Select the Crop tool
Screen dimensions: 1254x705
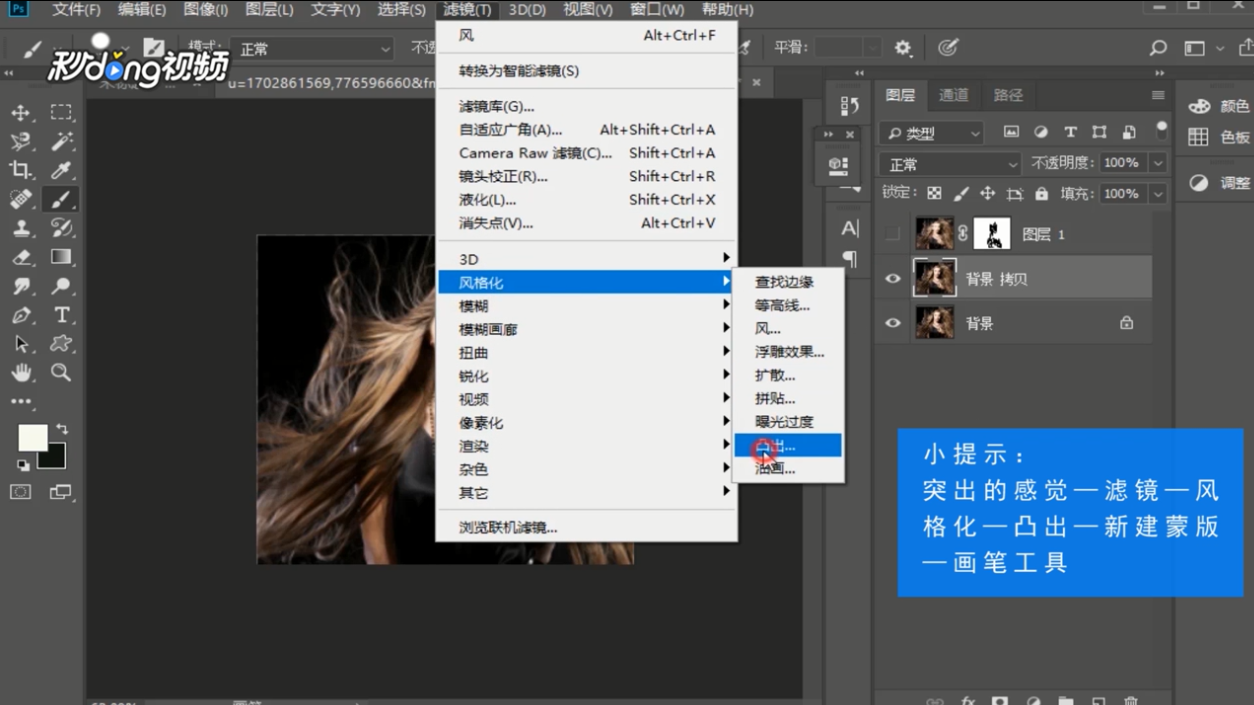21,171
